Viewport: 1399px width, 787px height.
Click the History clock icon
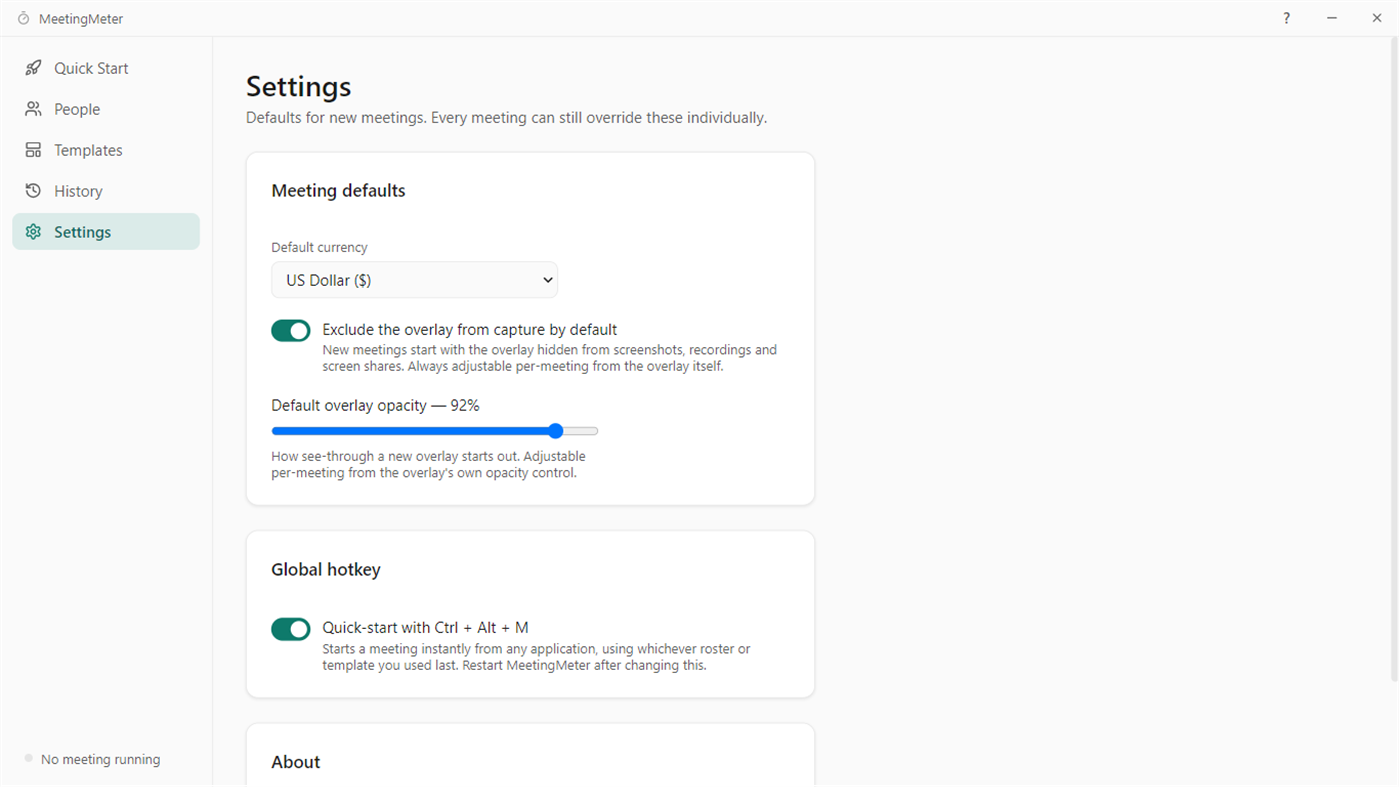click(33, 191)
